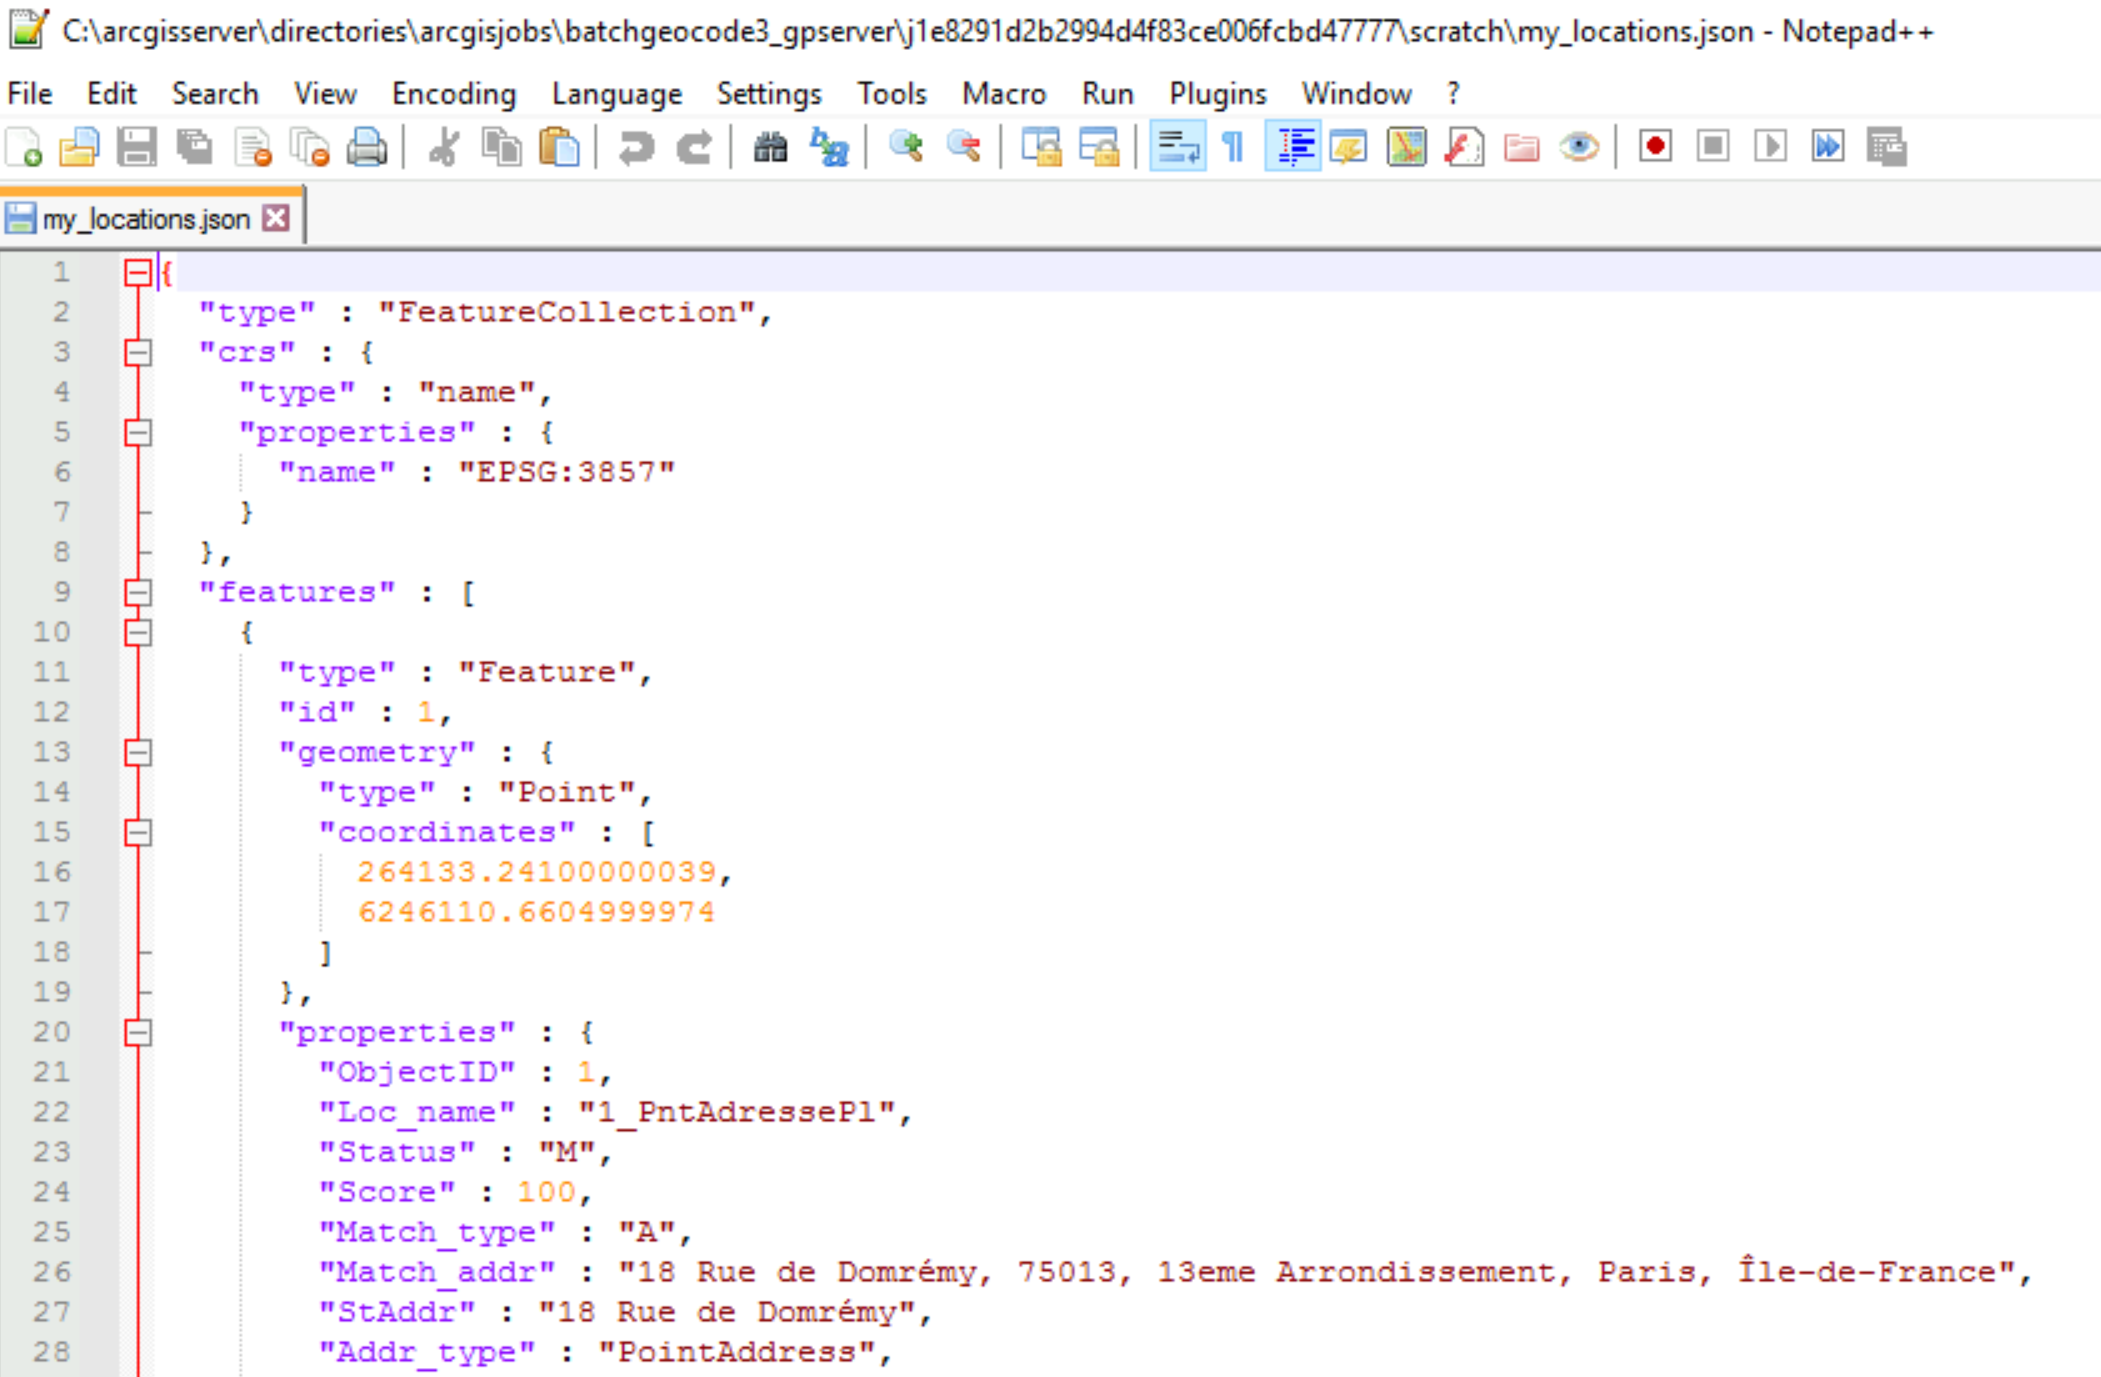Click the Close All documents icon
The width and height of the screenshot is (2101, 1377).
point(310,148)
